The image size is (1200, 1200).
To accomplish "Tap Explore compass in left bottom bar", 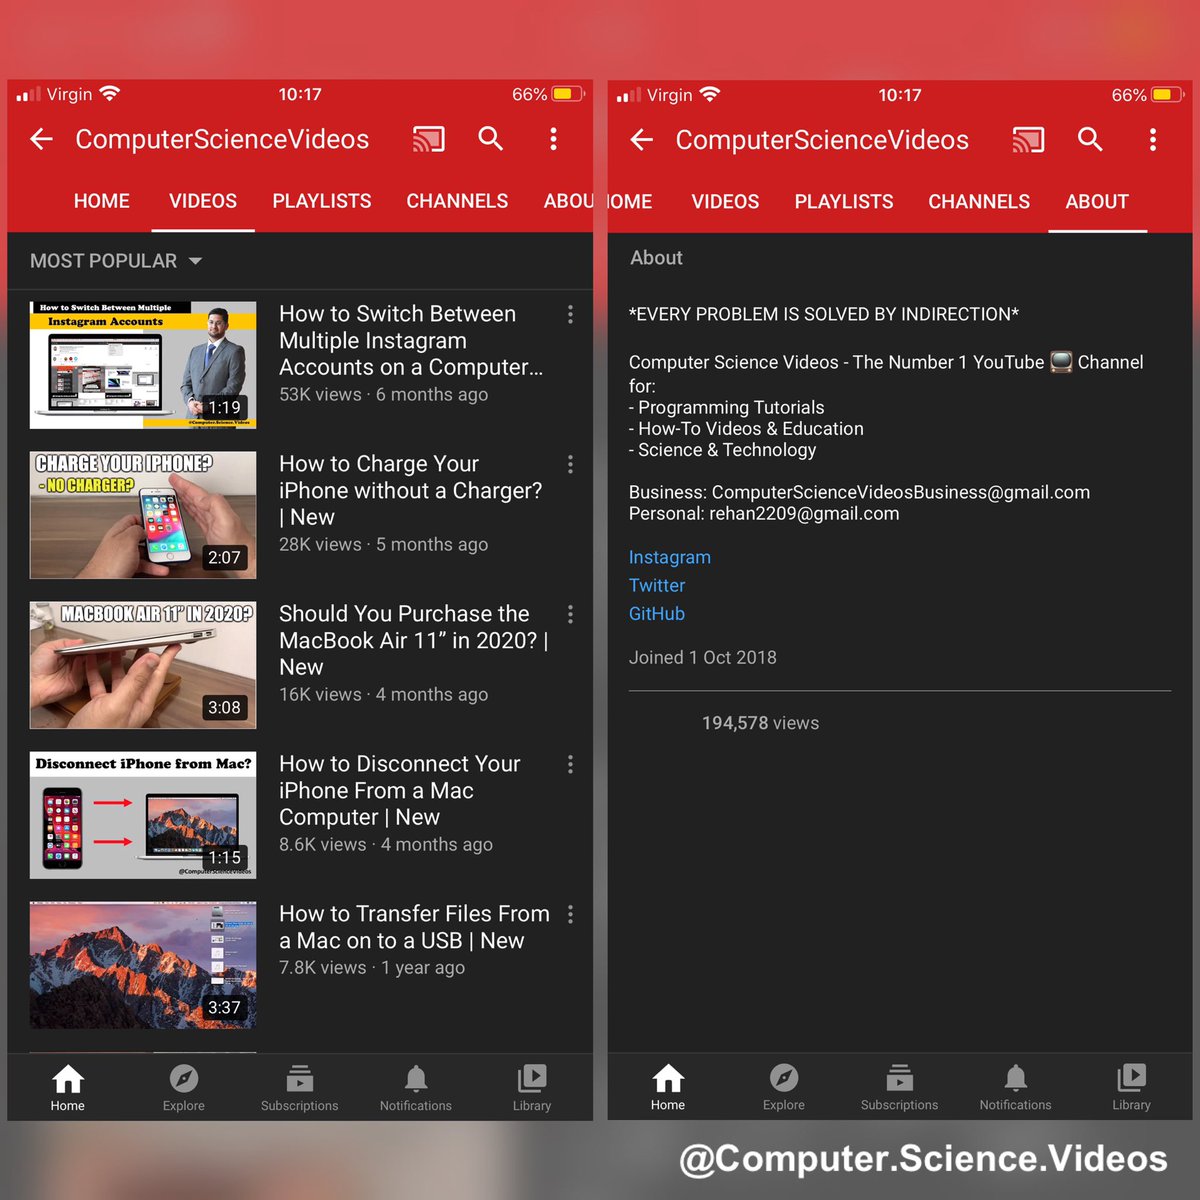I will 184,1079.
